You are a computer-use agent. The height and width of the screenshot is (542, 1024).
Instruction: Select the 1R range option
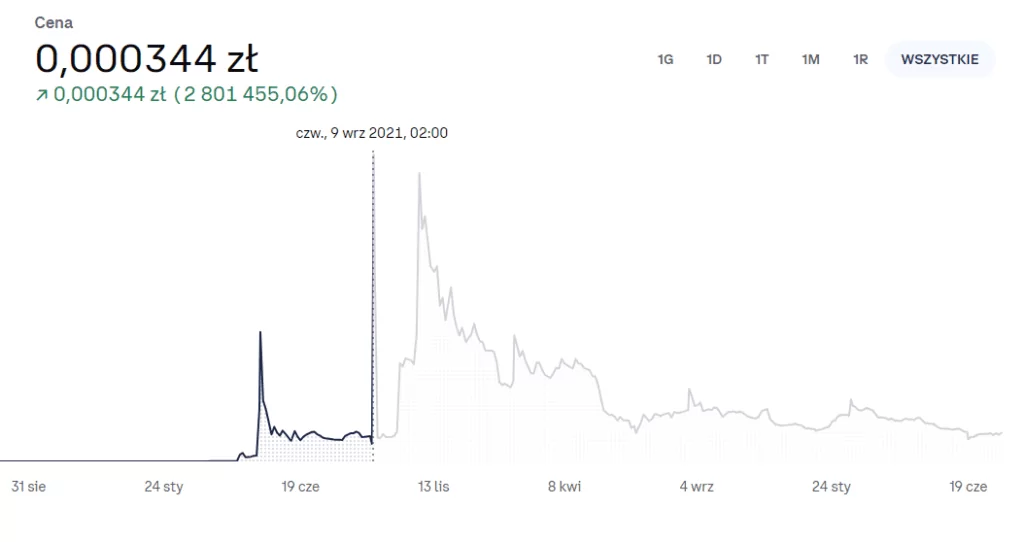tap(860, 59)
